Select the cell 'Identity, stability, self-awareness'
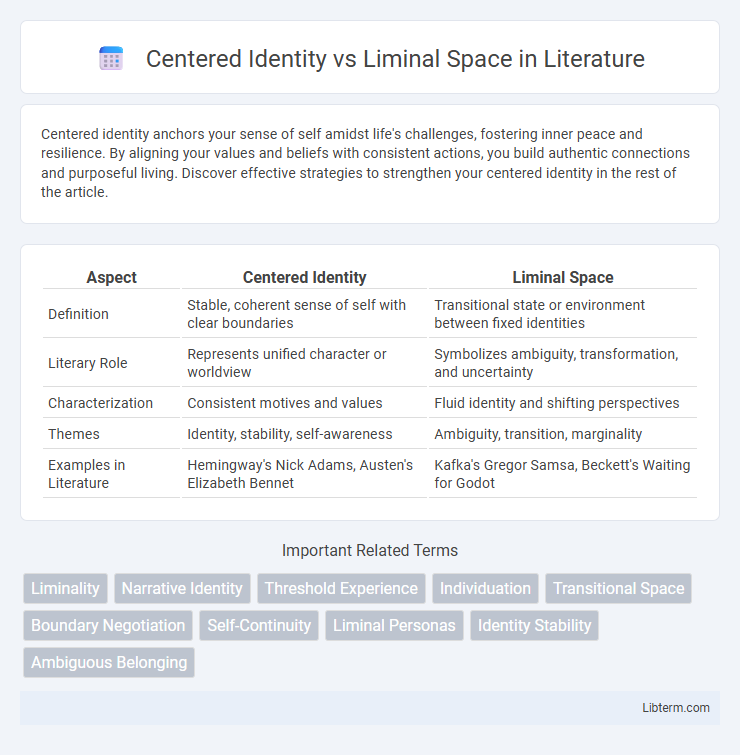Viewport: 740px width, 755px height. (x=304, y=434)
